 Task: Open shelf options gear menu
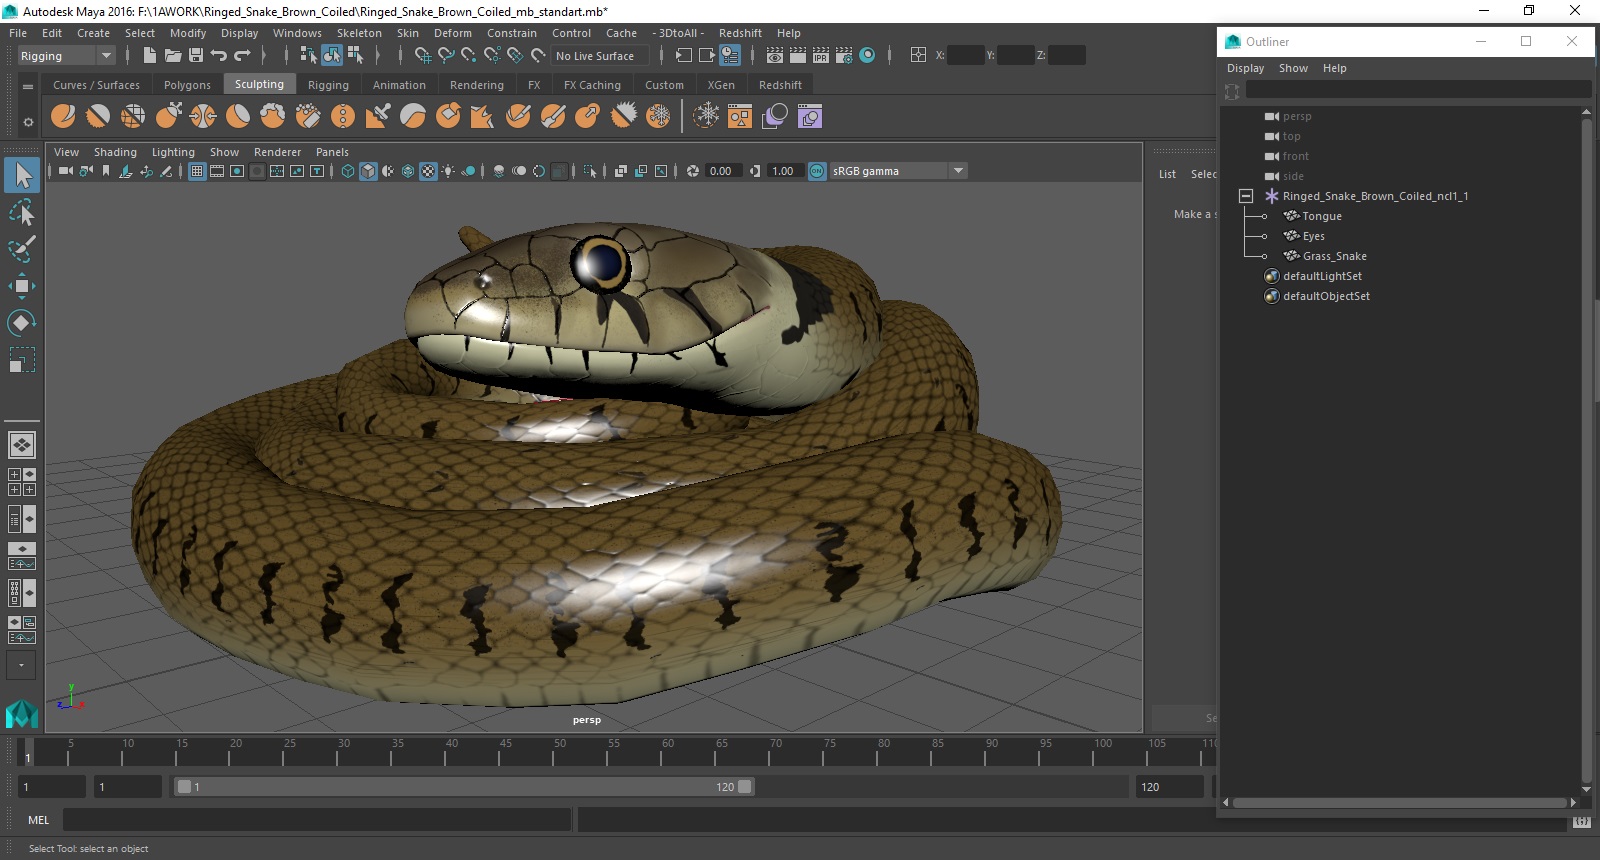coord(28,121)
